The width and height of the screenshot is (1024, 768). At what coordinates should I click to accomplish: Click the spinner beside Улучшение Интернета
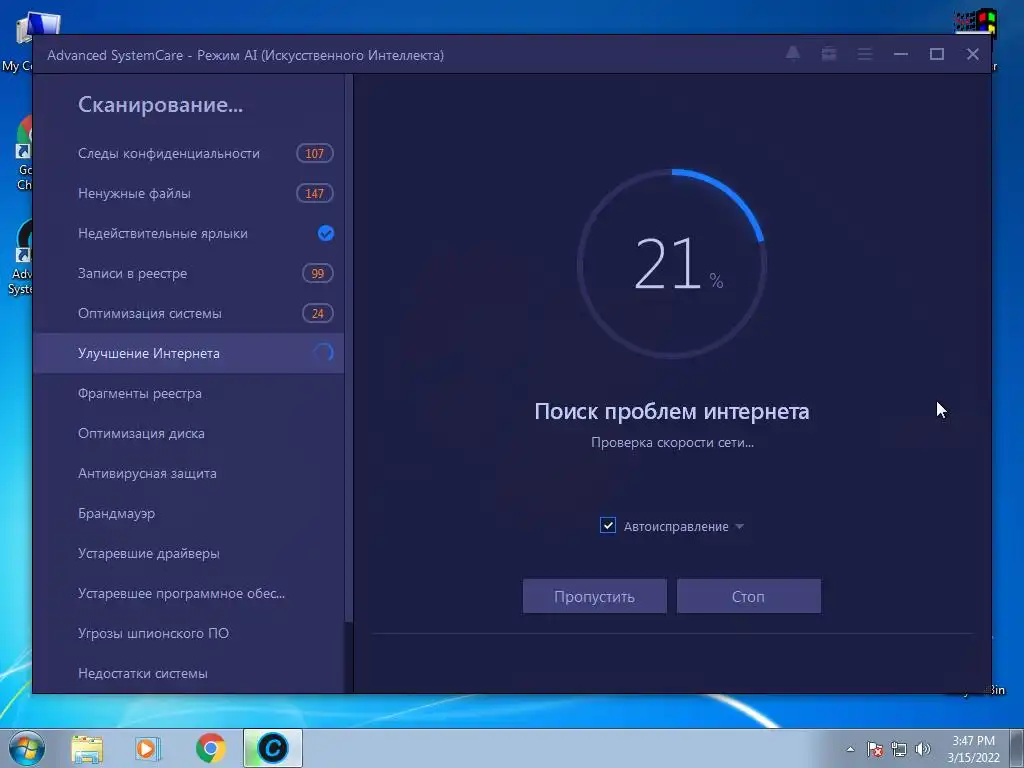point(324,353)
